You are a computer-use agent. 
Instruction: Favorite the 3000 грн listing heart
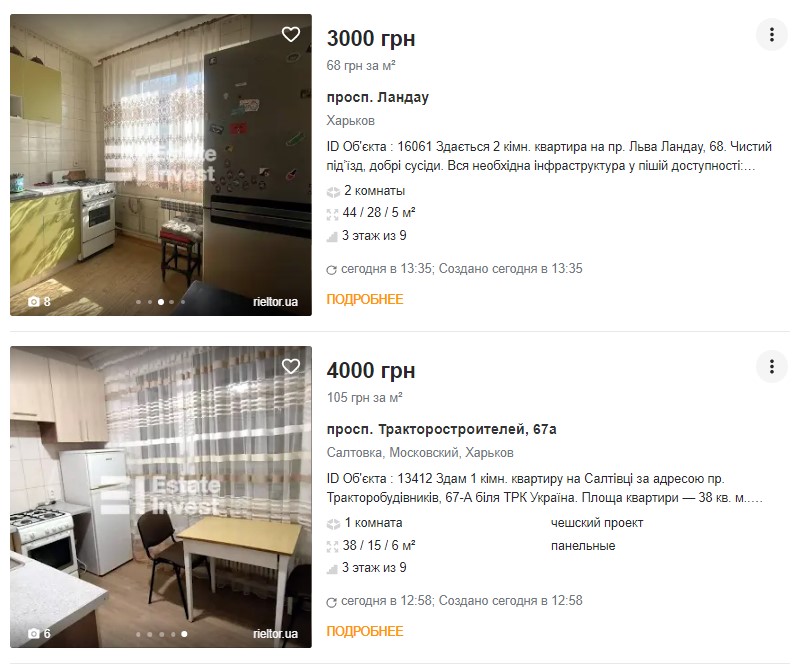[291, 35]
